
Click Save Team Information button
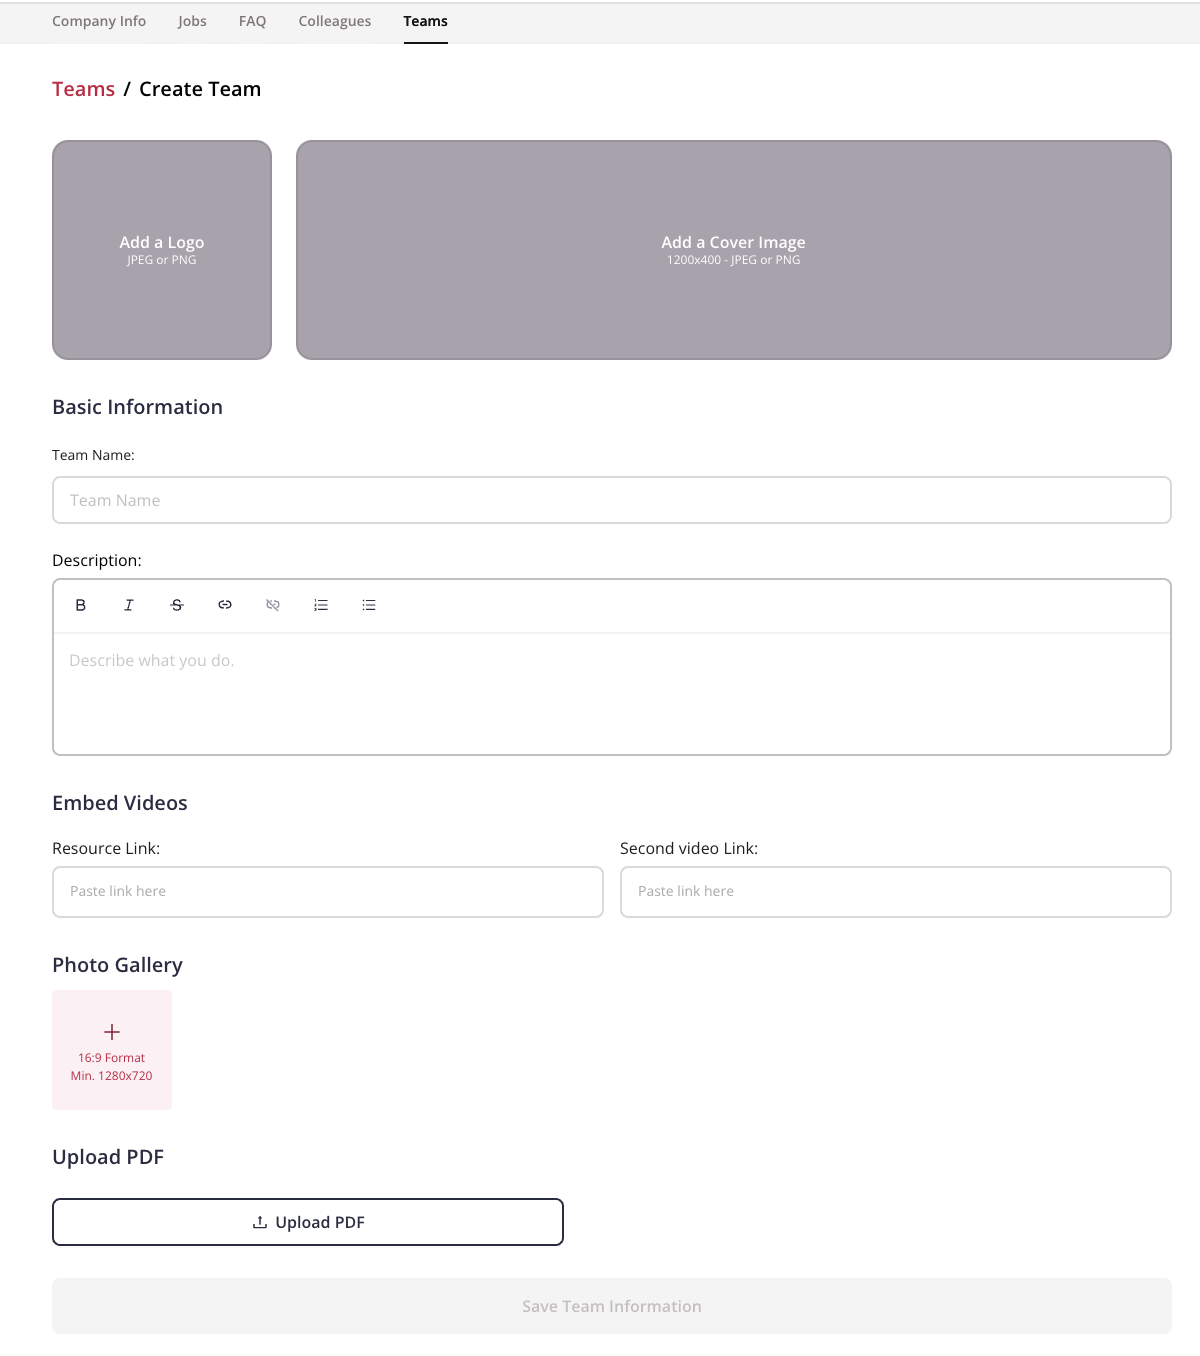click(x=612, y=1306)
